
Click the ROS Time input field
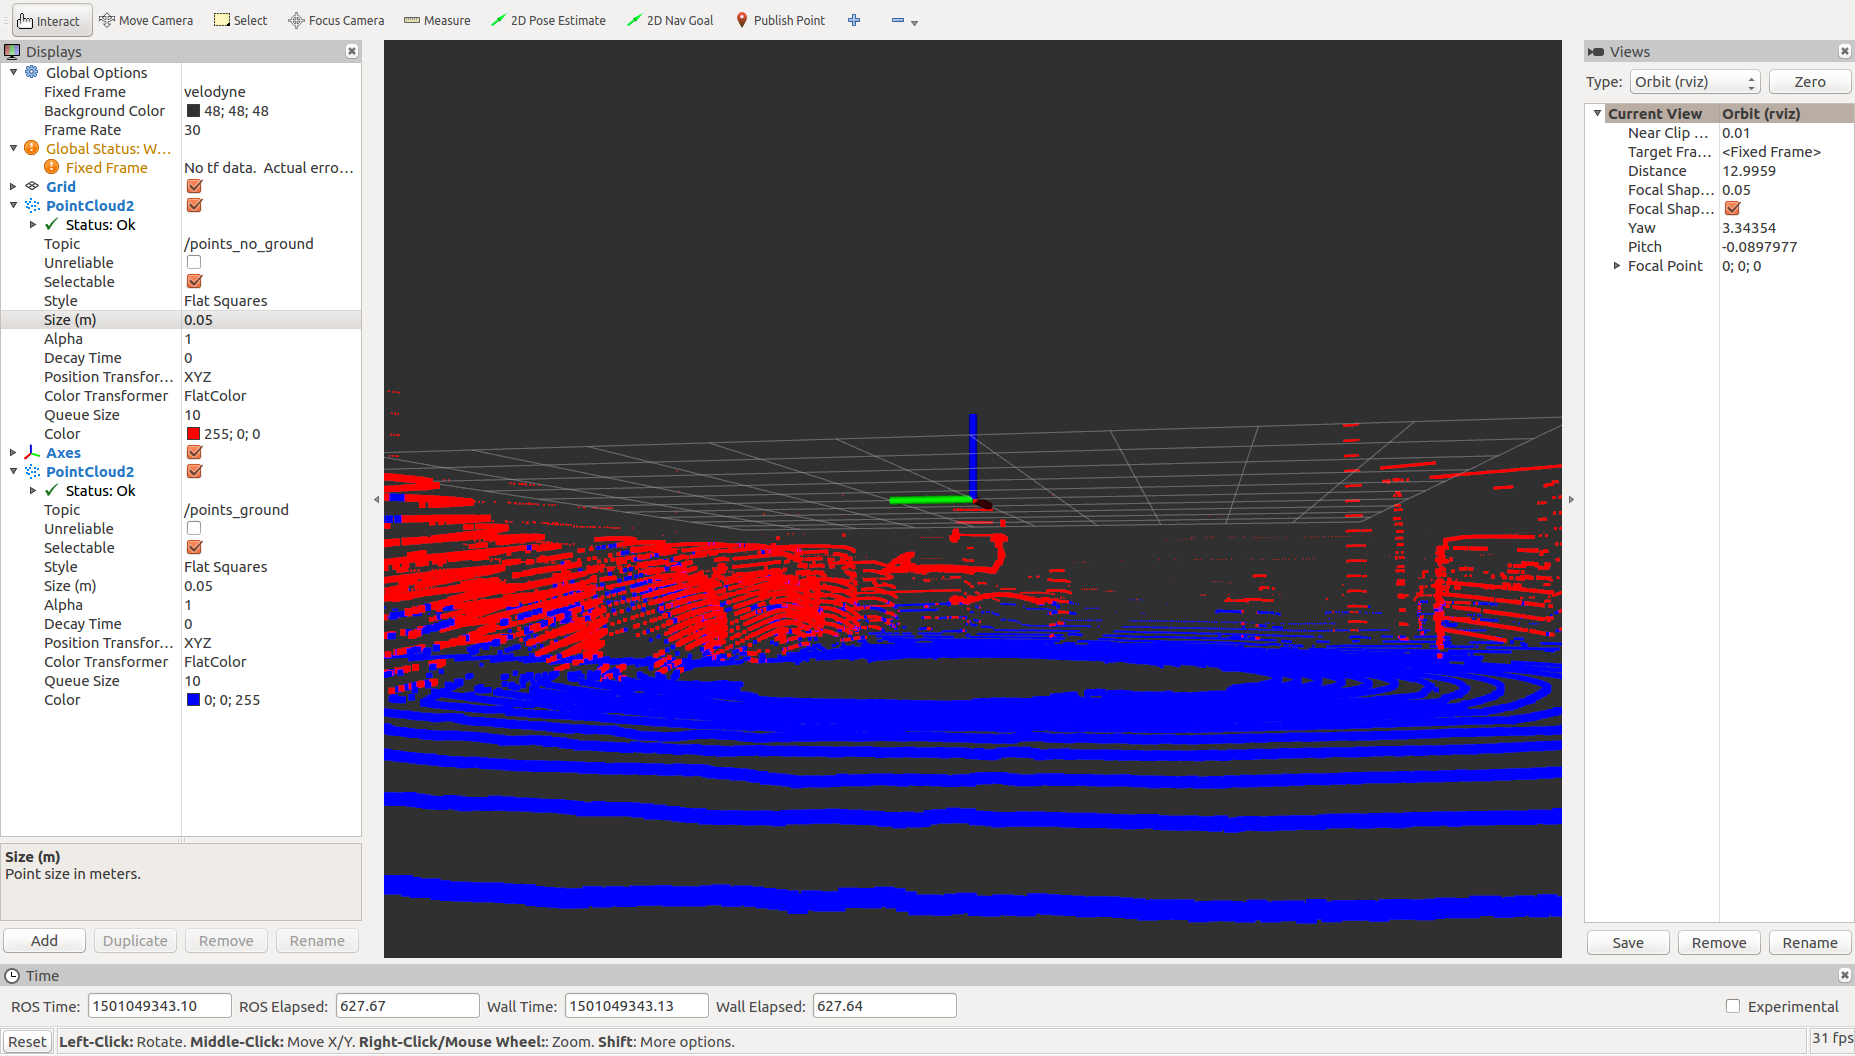coord(159,1005)
